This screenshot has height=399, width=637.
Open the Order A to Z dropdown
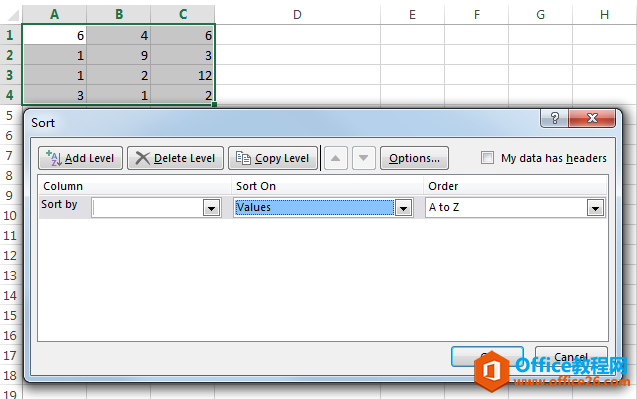[596, 208]
